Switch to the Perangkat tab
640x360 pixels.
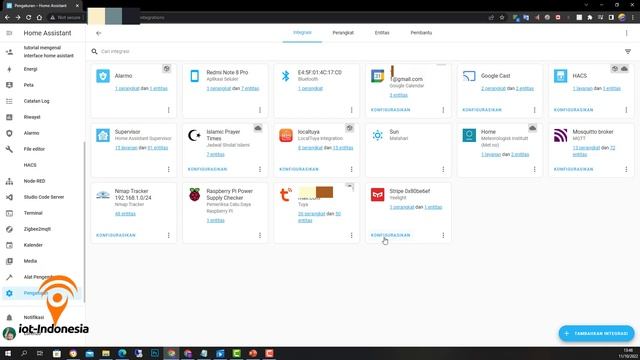tap(343, 33)
